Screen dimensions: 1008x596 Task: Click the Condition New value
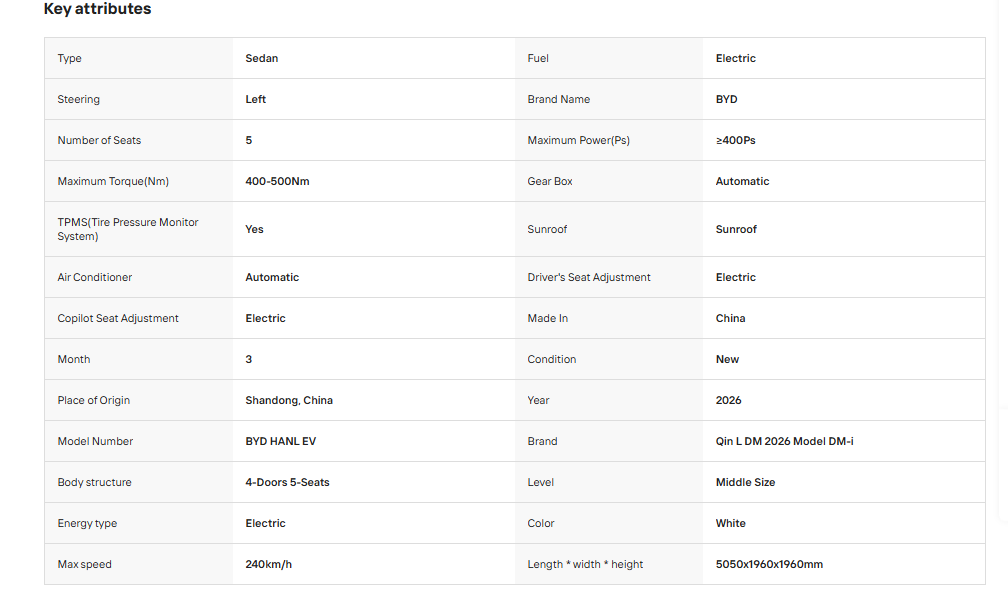(x=727, y=359)
